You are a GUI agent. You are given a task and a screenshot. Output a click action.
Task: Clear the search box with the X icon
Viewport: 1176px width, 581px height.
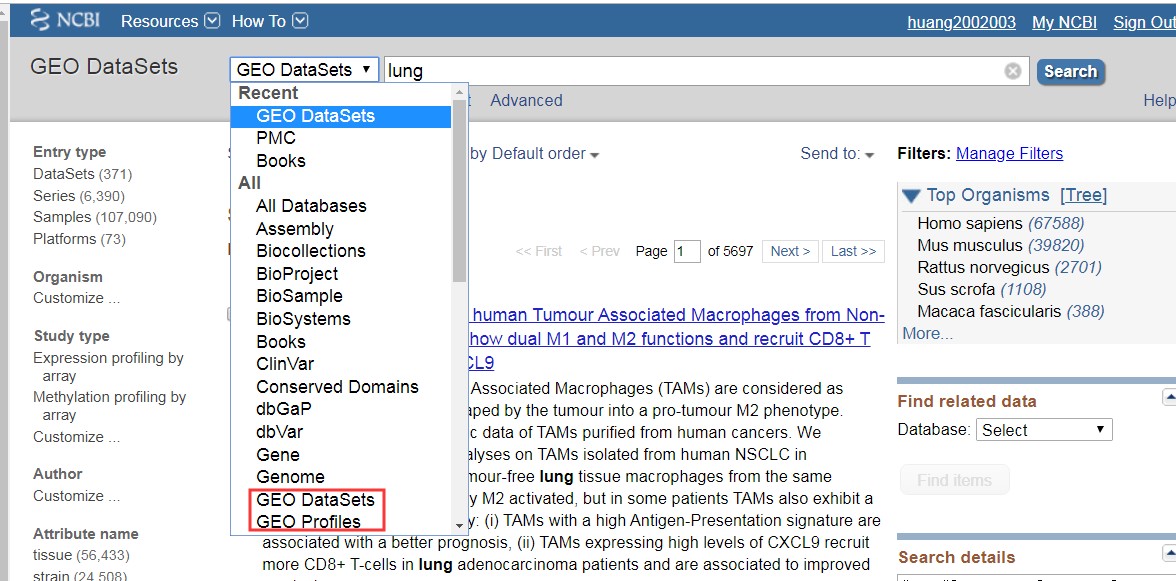coord(1012,70)
